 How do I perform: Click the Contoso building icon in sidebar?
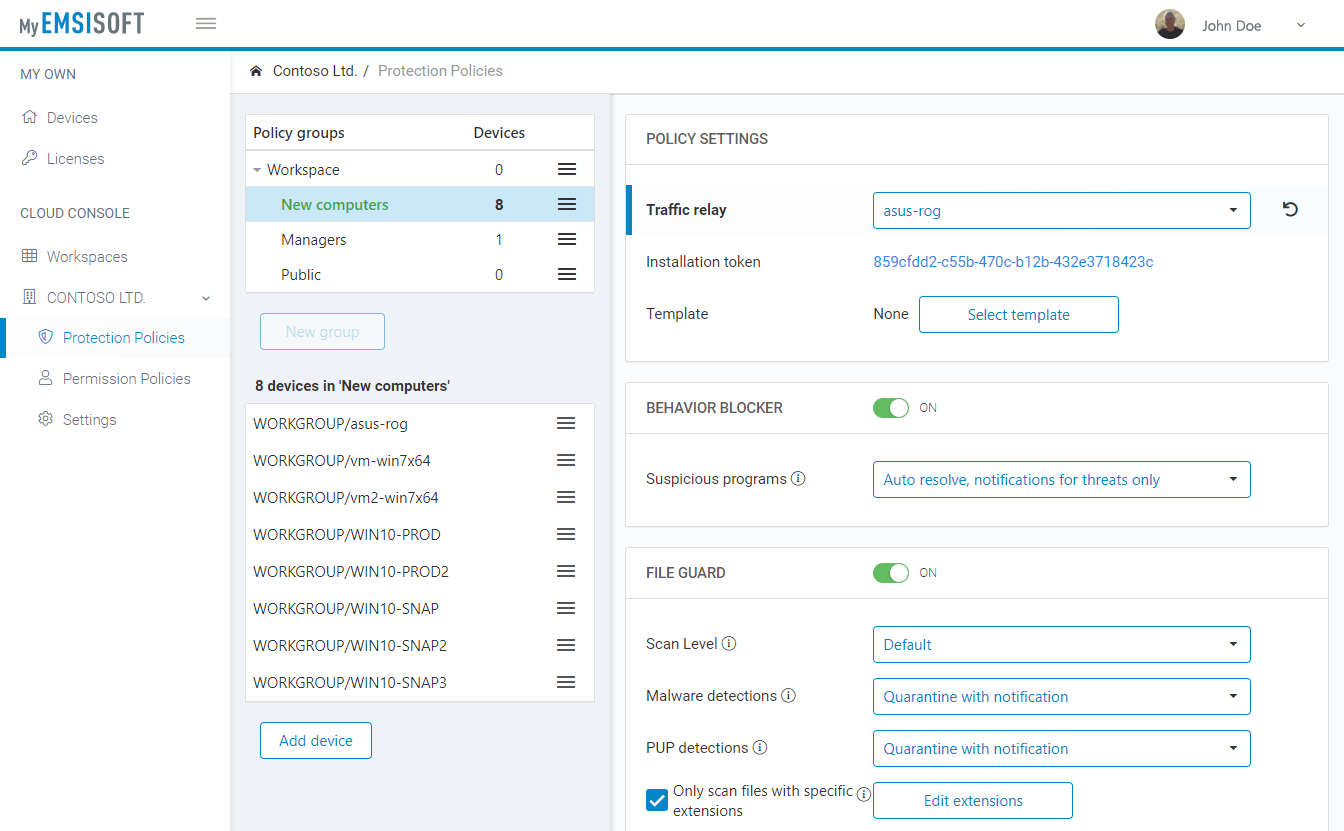pos(30,297)
